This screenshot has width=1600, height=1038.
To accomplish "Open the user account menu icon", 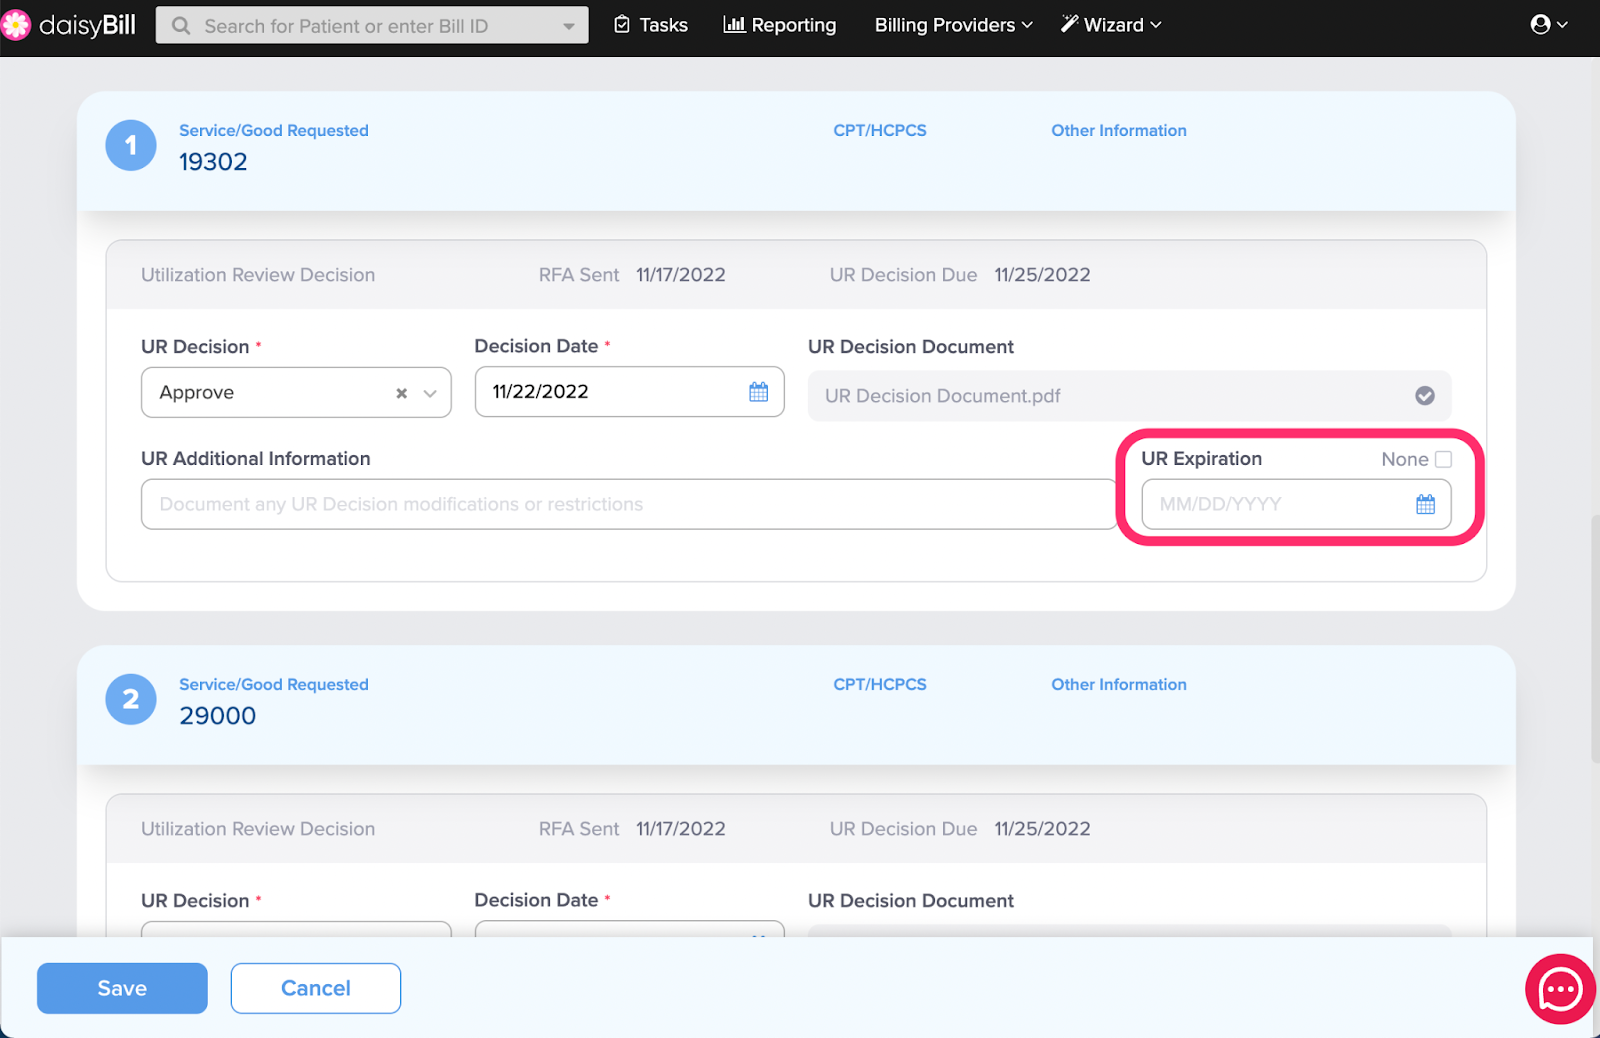I will pyautogui.click(x=1548, y=25).
